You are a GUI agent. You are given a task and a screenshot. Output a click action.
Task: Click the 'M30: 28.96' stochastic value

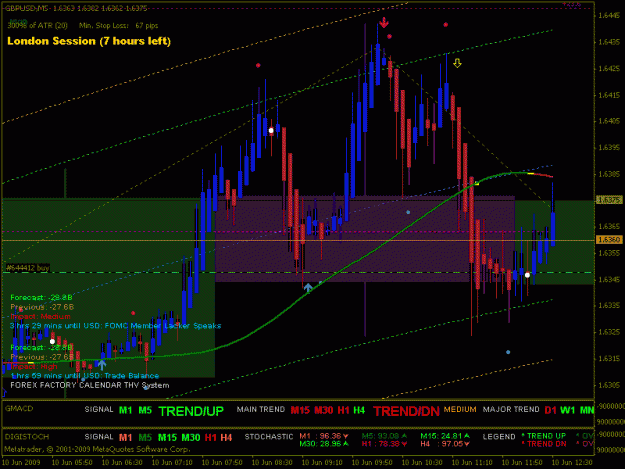point(324,443)
